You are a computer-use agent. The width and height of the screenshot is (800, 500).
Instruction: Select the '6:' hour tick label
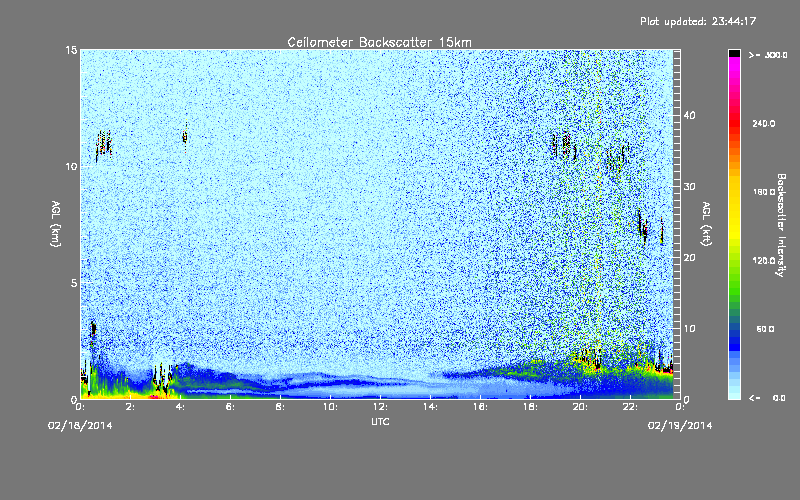231,407
